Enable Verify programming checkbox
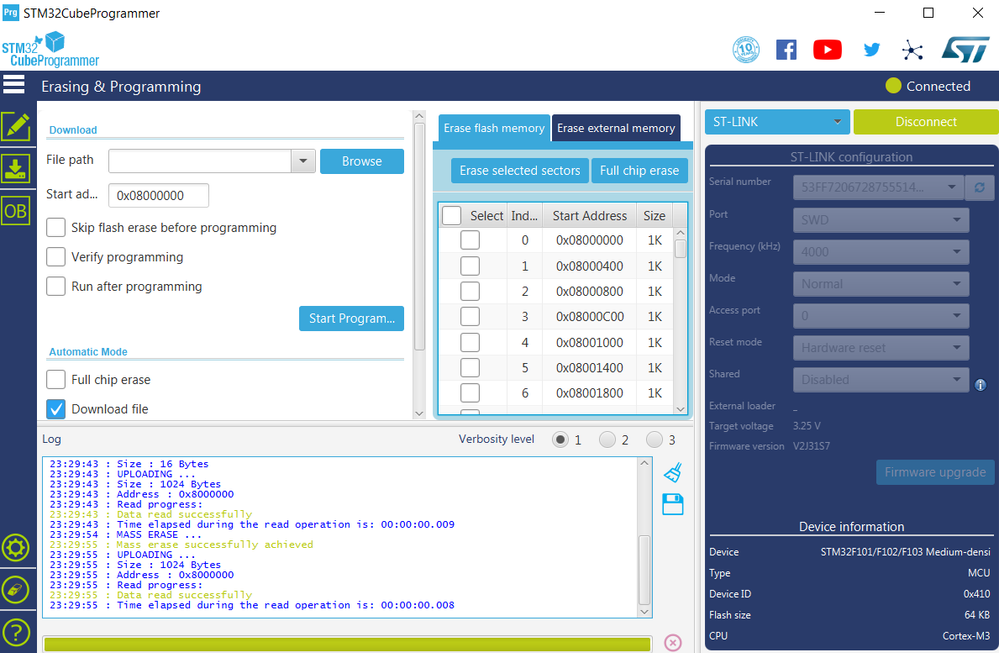This screenshot has width=999, height=653. coord(56,257)
